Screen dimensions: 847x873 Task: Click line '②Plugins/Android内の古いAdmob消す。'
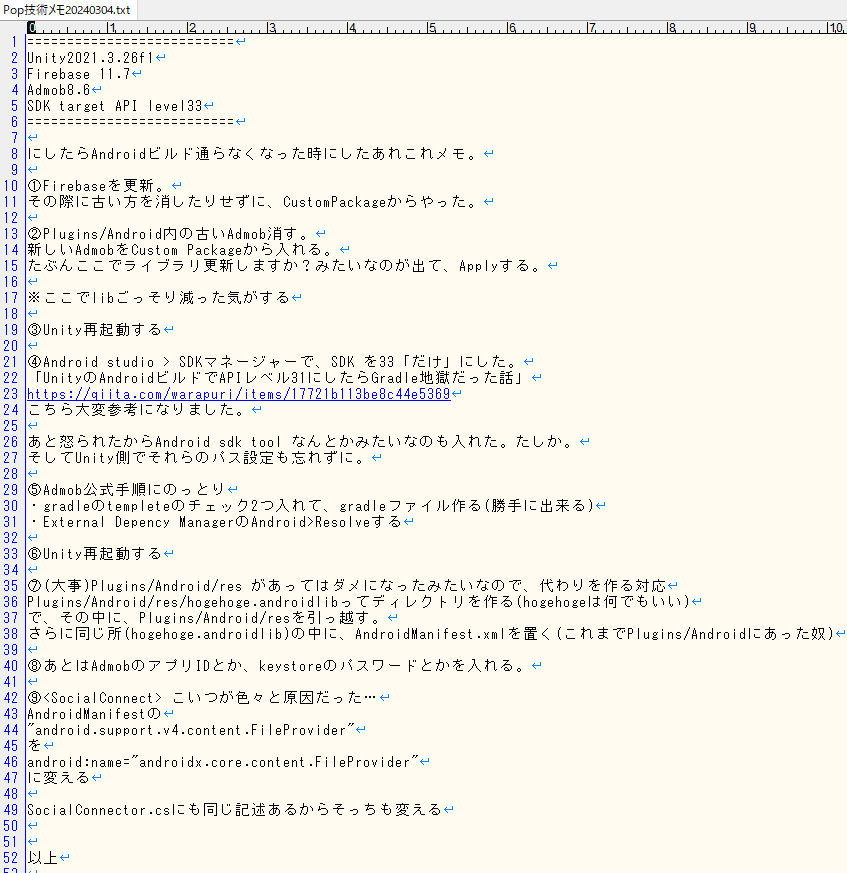[170, 233]
